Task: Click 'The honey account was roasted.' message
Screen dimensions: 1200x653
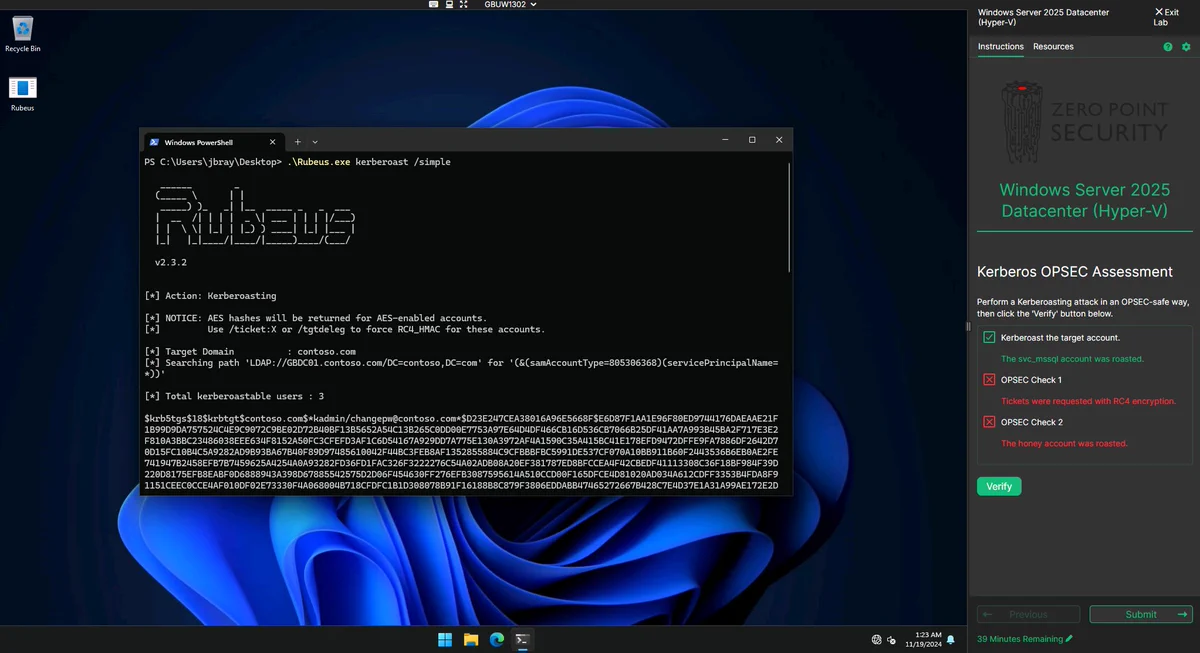Action: point(1064,443)
